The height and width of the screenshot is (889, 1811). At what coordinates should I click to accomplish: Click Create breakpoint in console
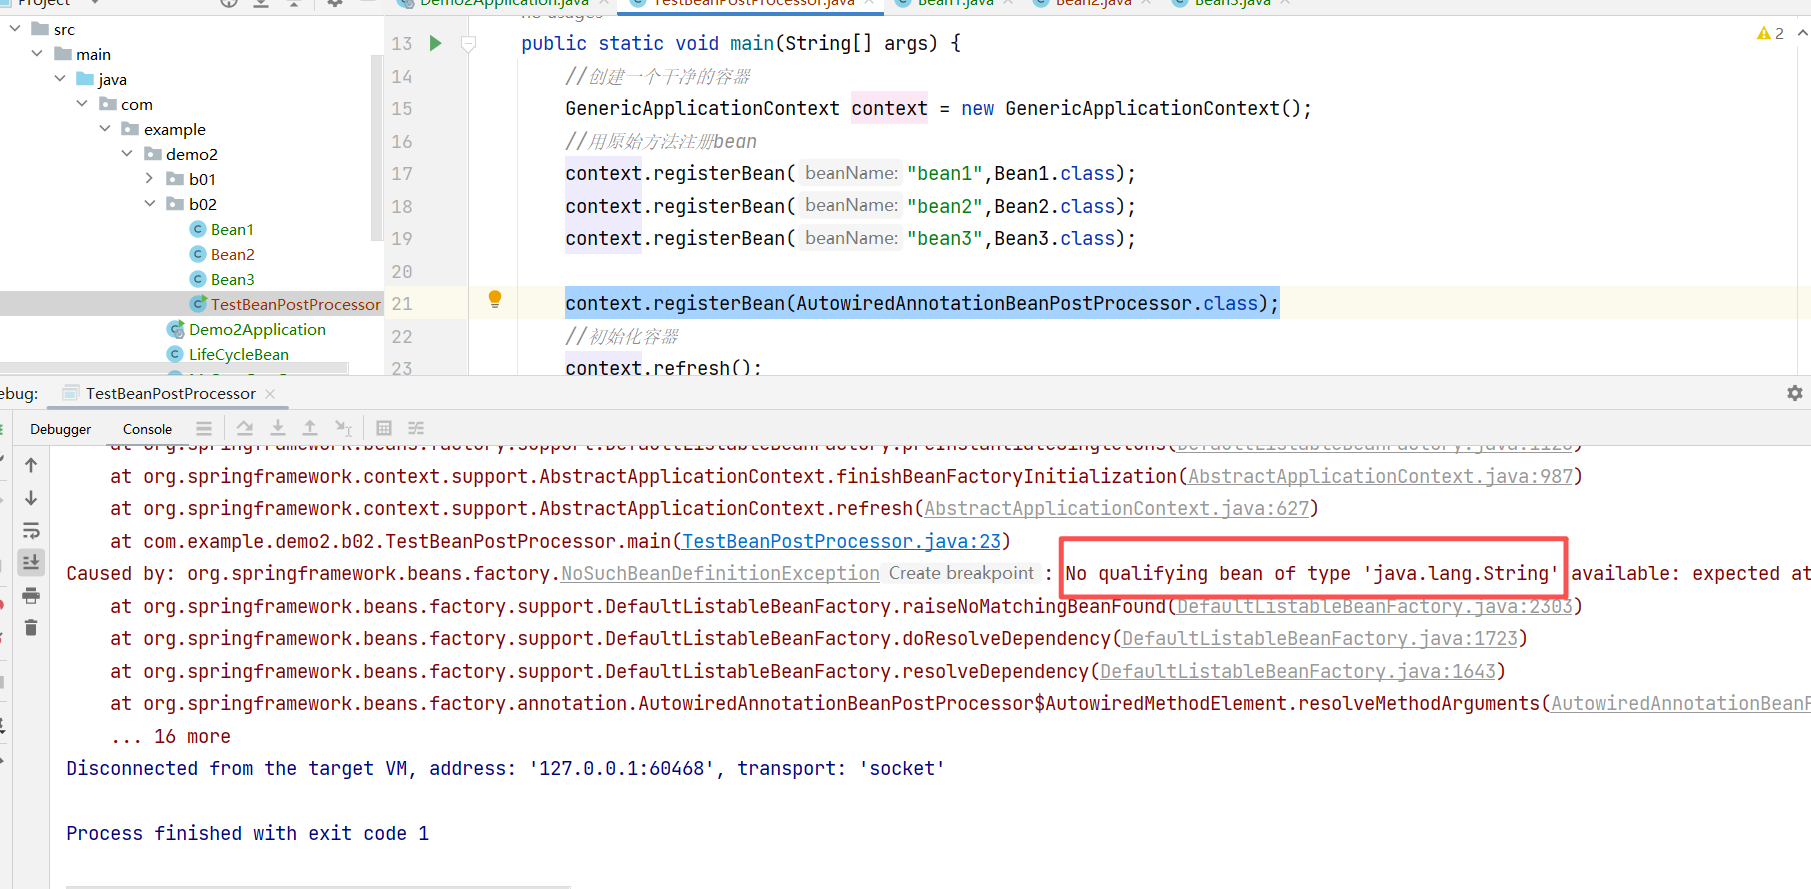[x=961, y=573]
